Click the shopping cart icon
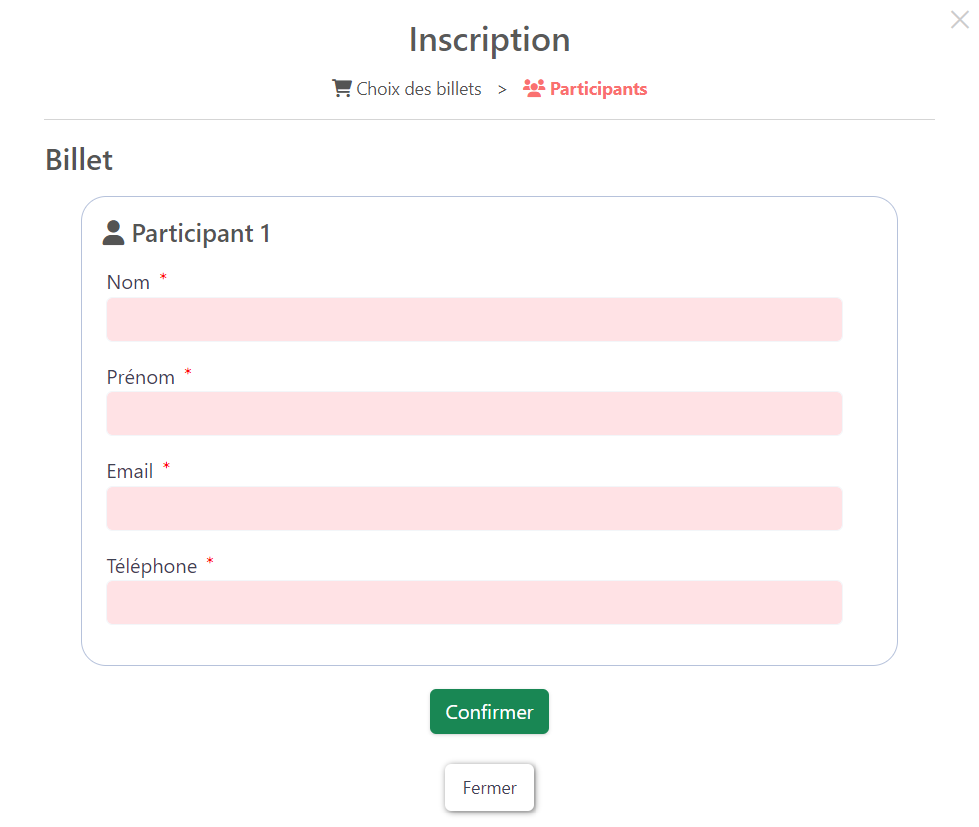 pos(342,88)
